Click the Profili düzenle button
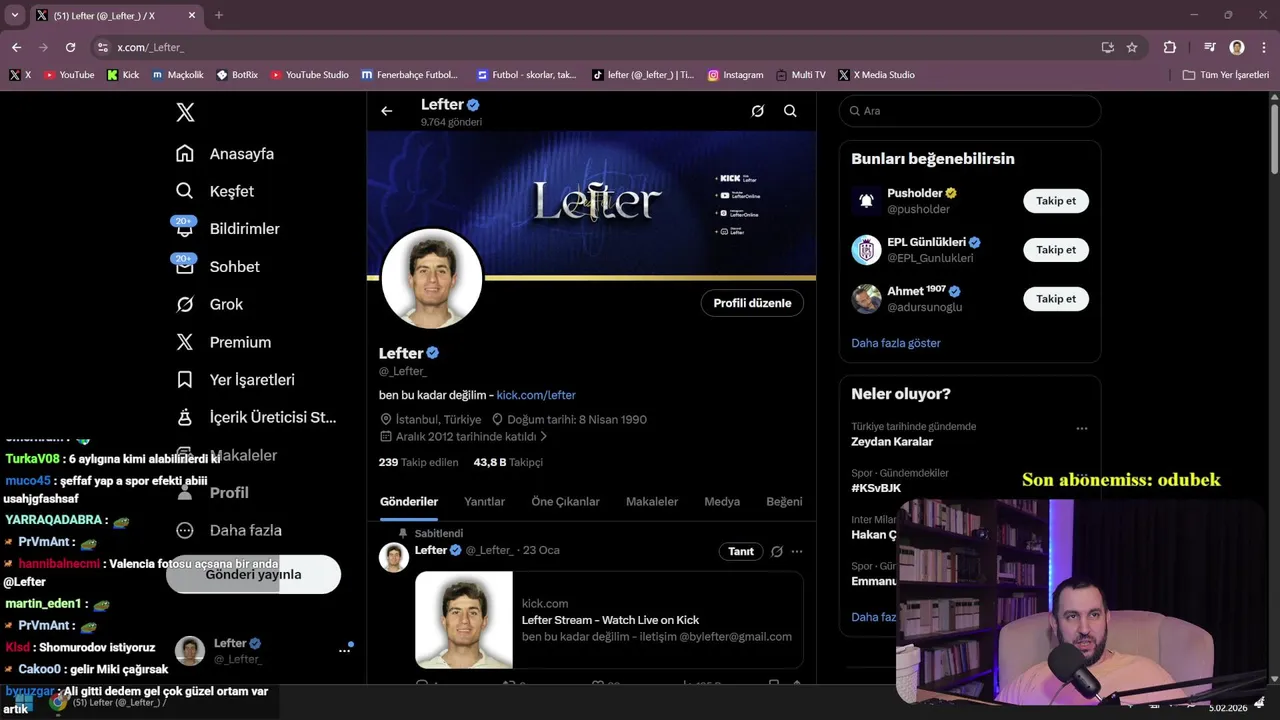1280x720 pixels. click(x=752, y=303)
